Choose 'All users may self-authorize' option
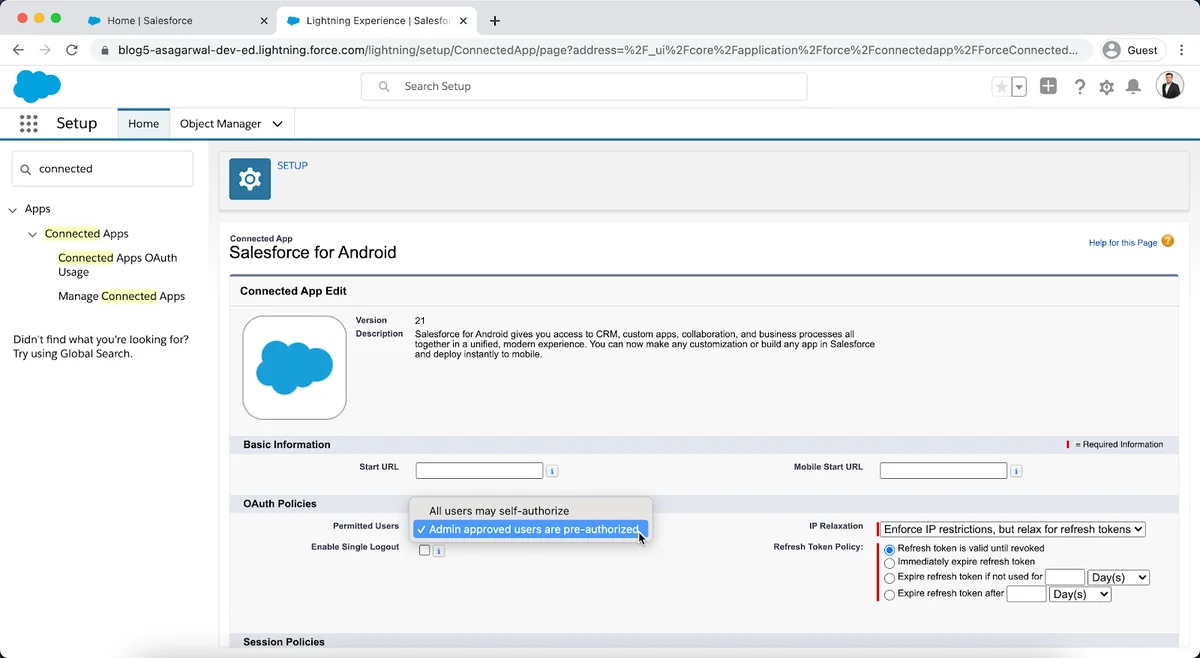This screenshot has width=1200, height=658. pos(531,511)
